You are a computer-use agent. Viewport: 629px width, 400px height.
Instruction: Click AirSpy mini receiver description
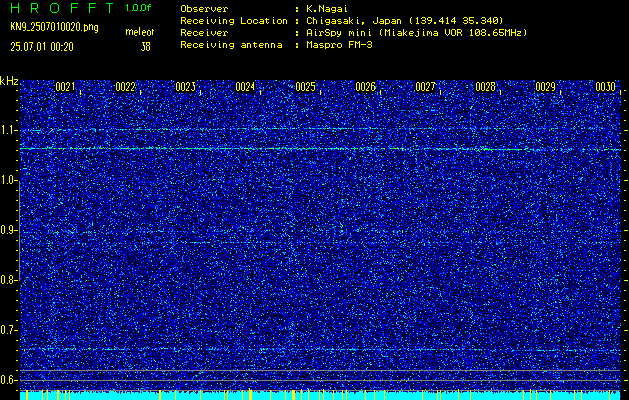[x=416, y=33]
